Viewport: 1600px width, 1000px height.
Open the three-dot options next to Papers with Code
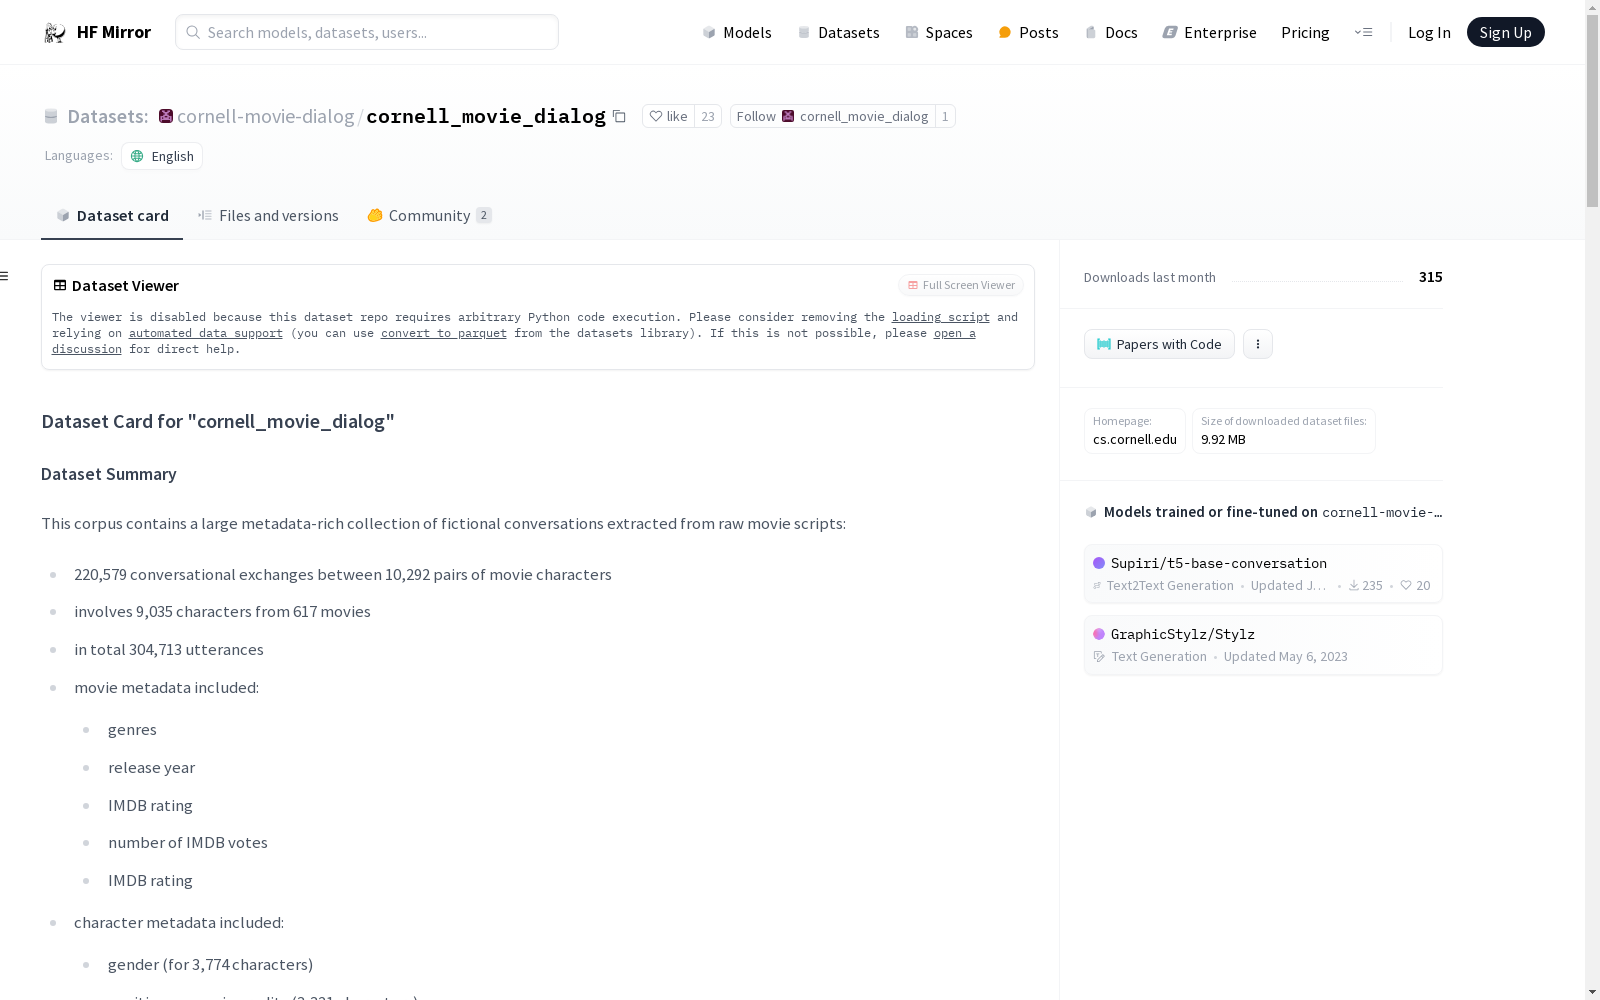pos(1258,344)
